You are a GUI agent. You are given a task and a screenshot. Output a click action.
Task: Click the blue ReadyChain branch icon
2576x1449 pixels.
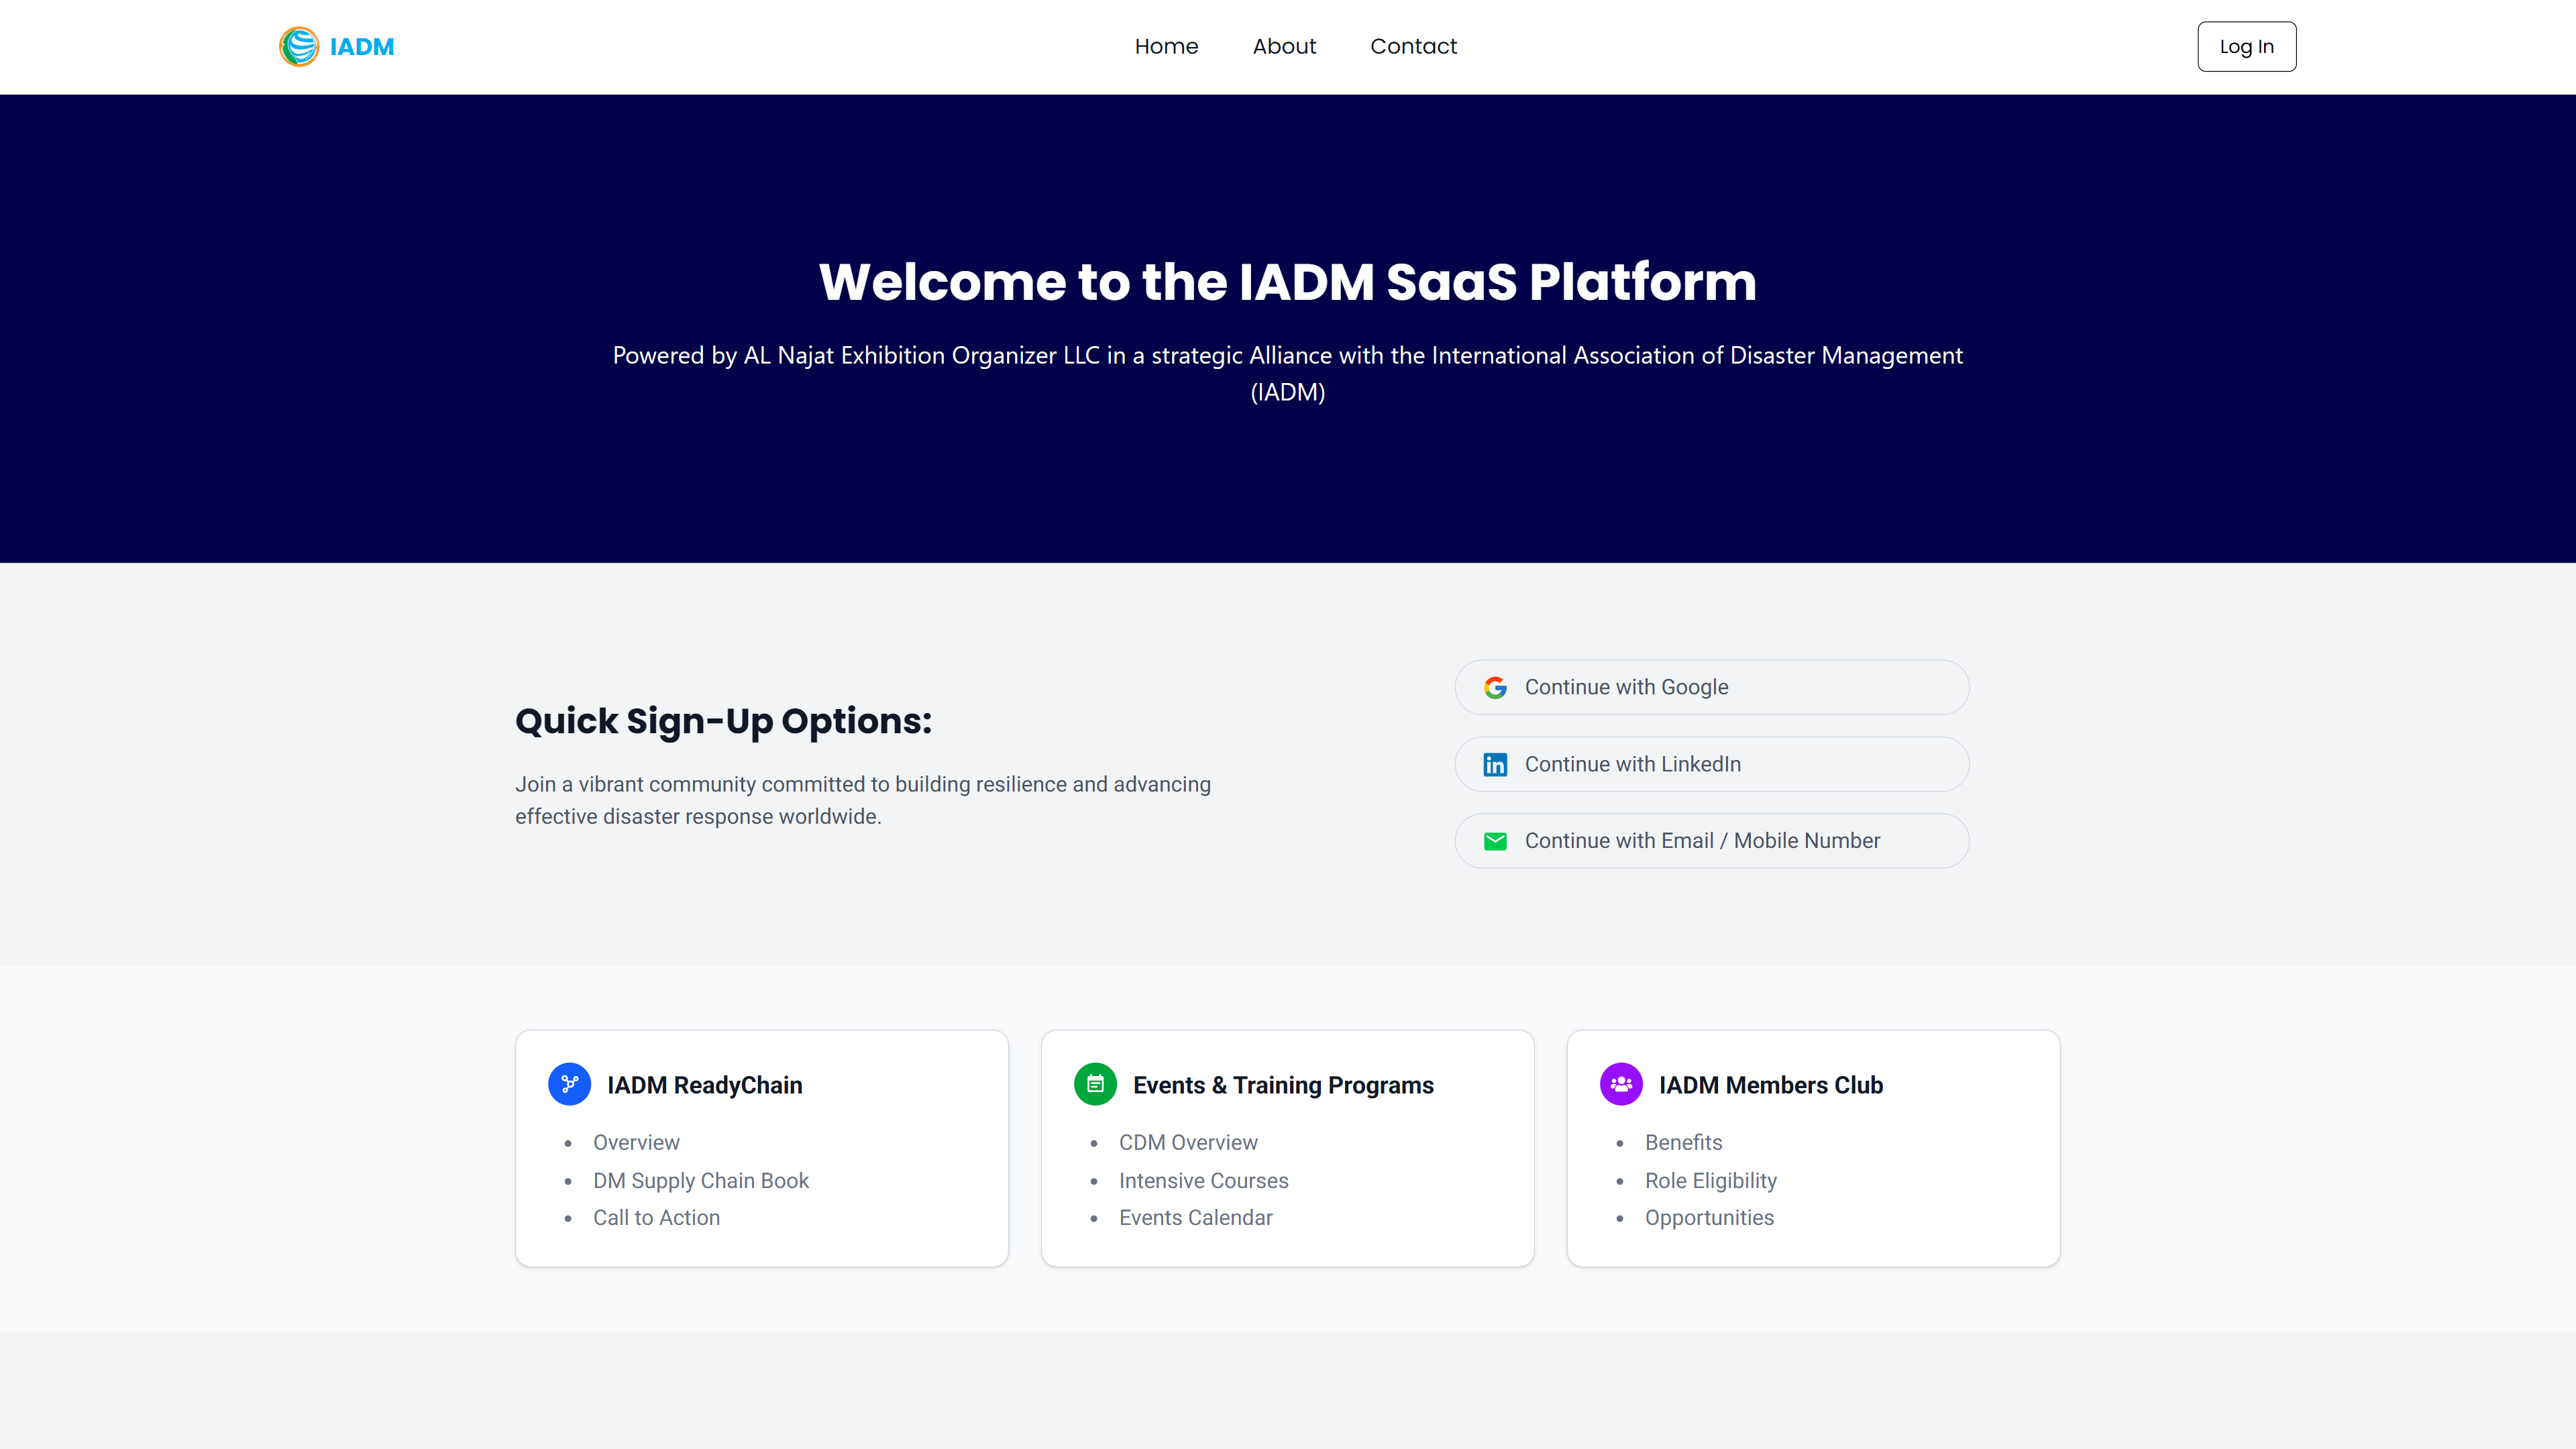569,1084
